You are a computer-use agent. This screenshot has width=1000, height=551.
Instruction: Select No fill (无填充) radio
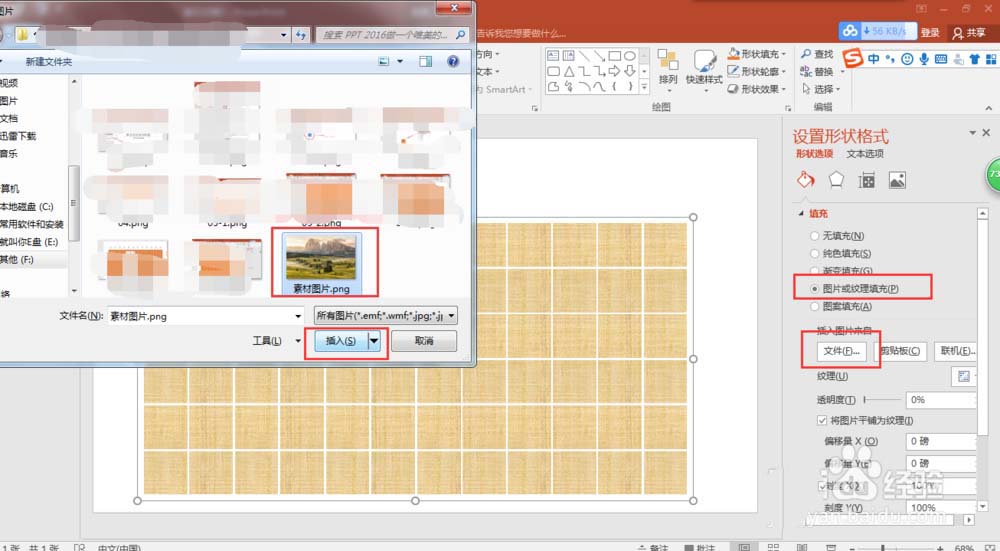click(814, 236)
